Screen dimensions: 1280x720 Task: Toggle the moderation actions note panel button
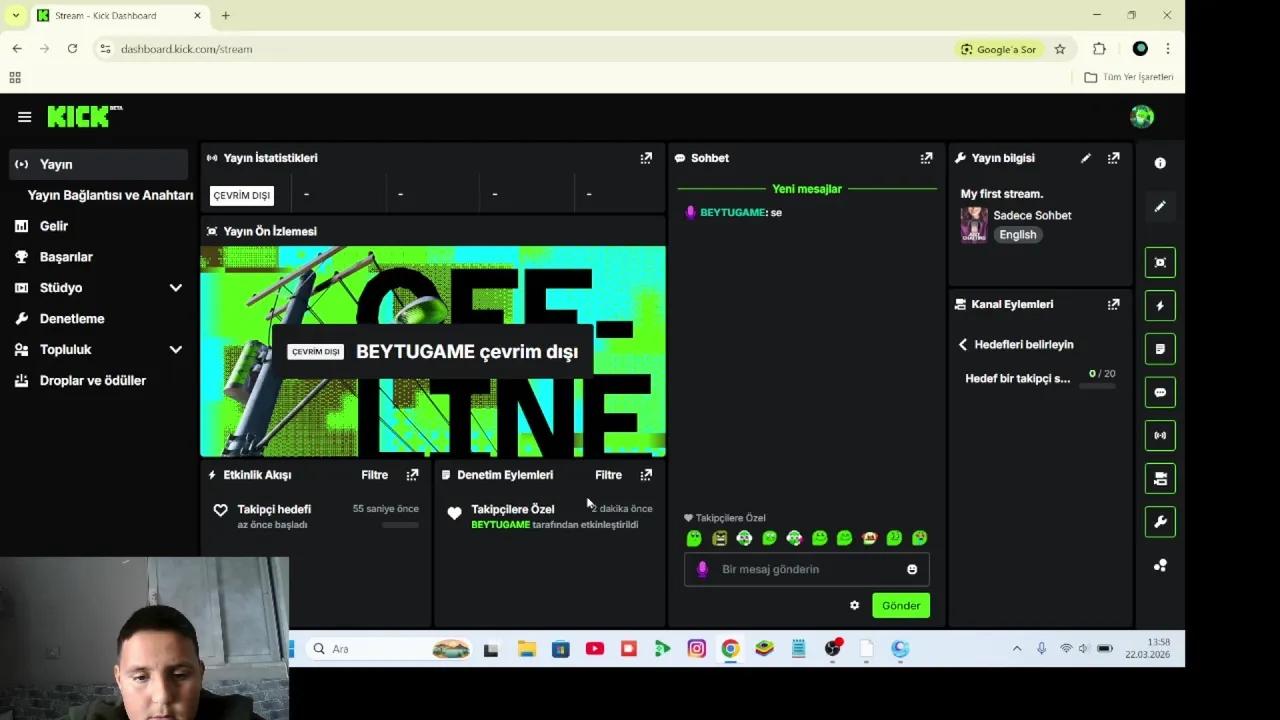pyautogui.click(x=1160, y=349)
